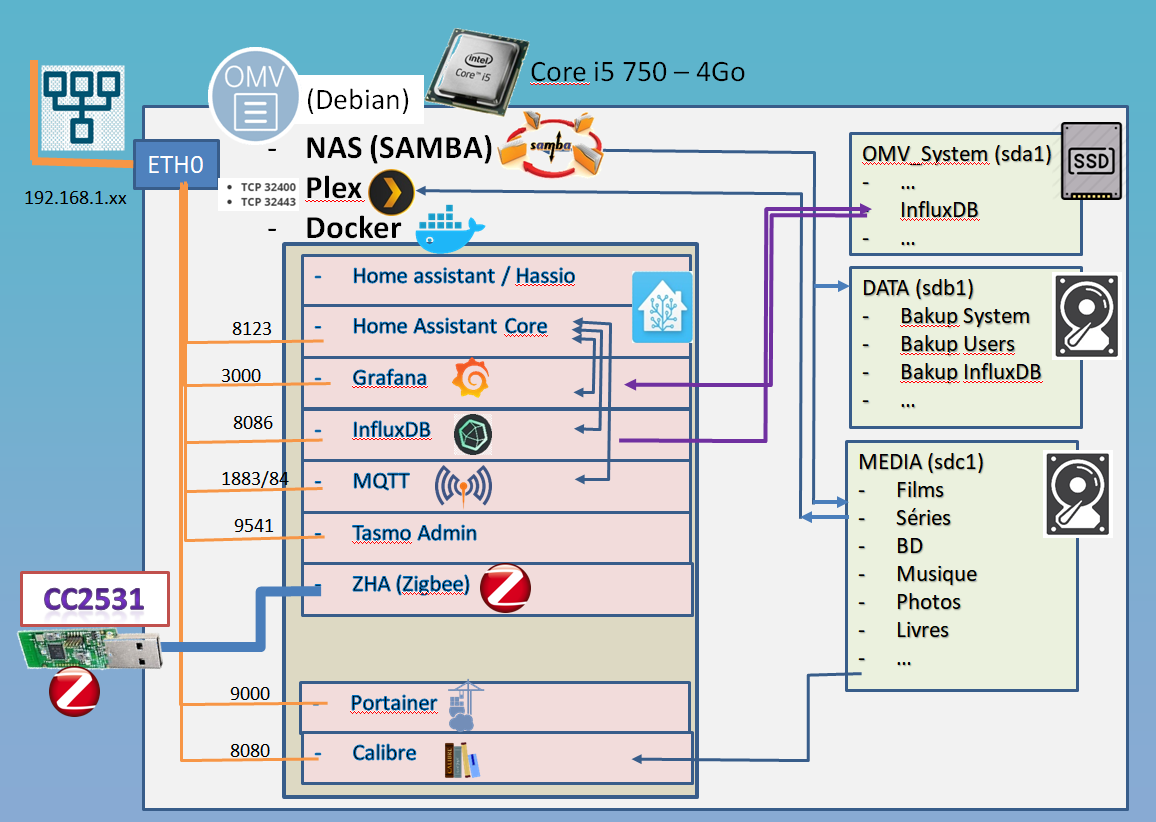Click the OMV circular logo
Screen dimensions: 1156x822
click(x=254, y=95)
